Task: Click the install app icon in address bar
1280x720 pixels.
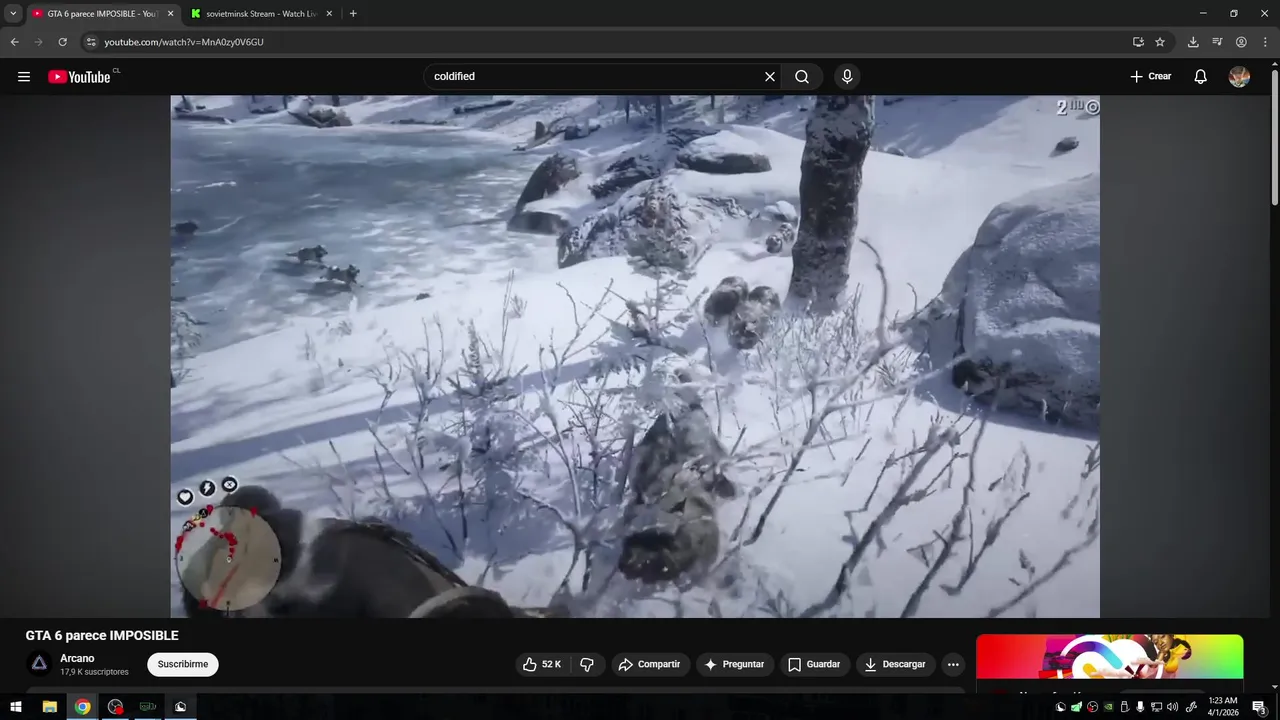Action: pyautogui.click(x=1138, y=42)
